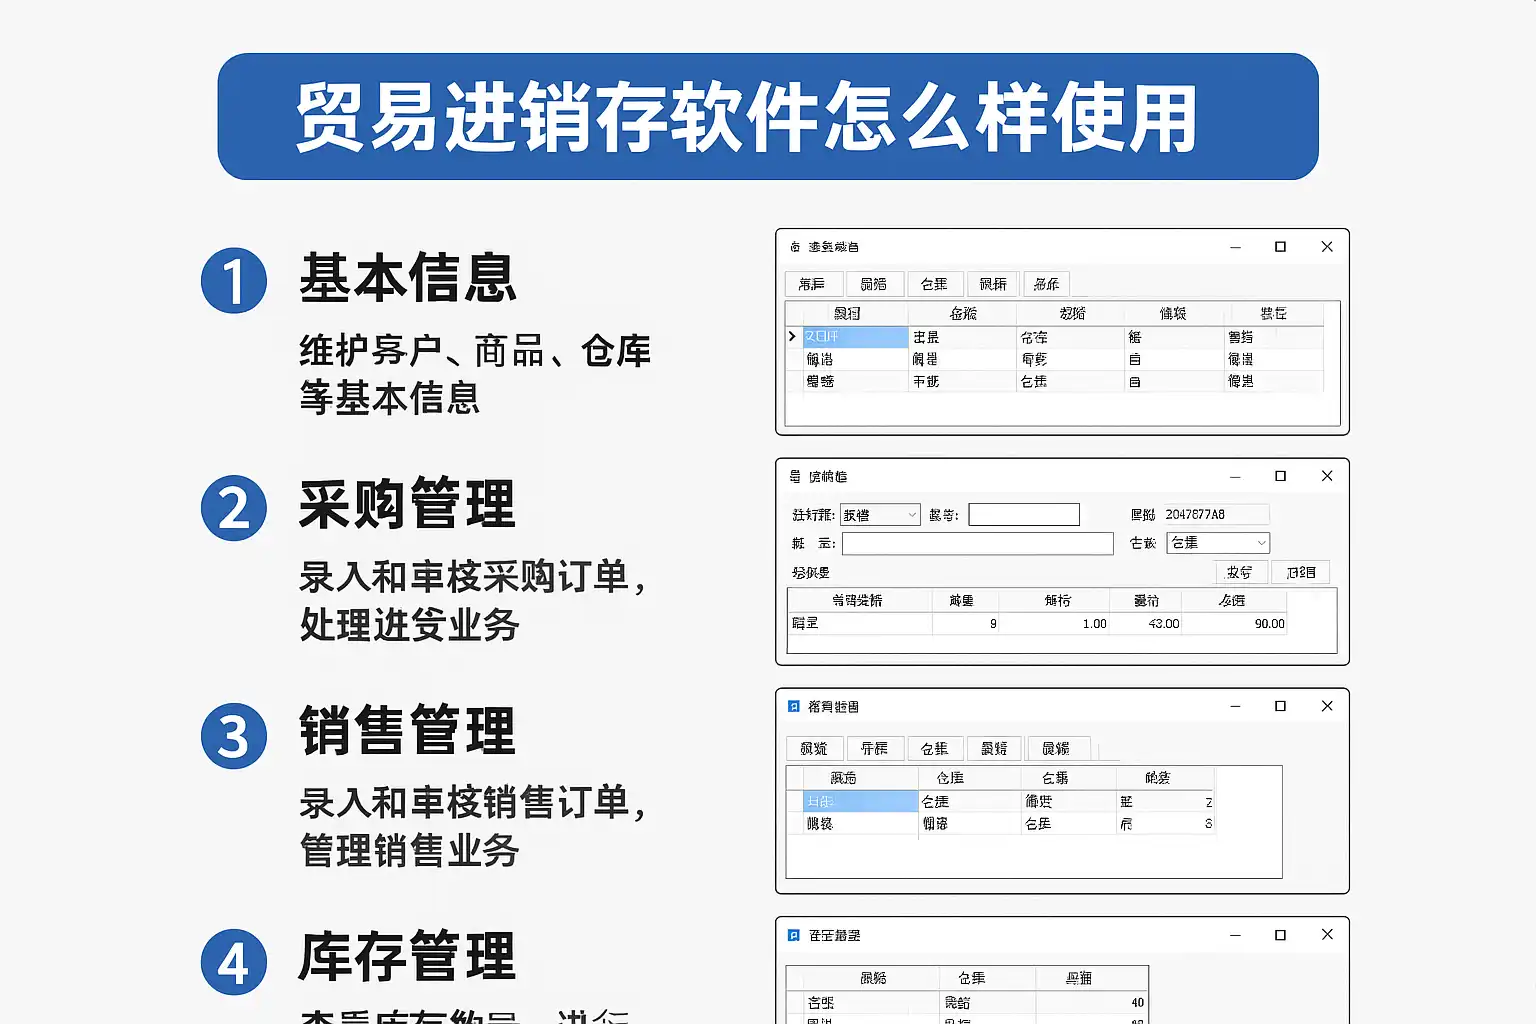Click the cell showing 40 in the 库存管理 table
The height and width of the screenshot is (1024, 1536).
pyautogui.click(x=1092, y=1002)
